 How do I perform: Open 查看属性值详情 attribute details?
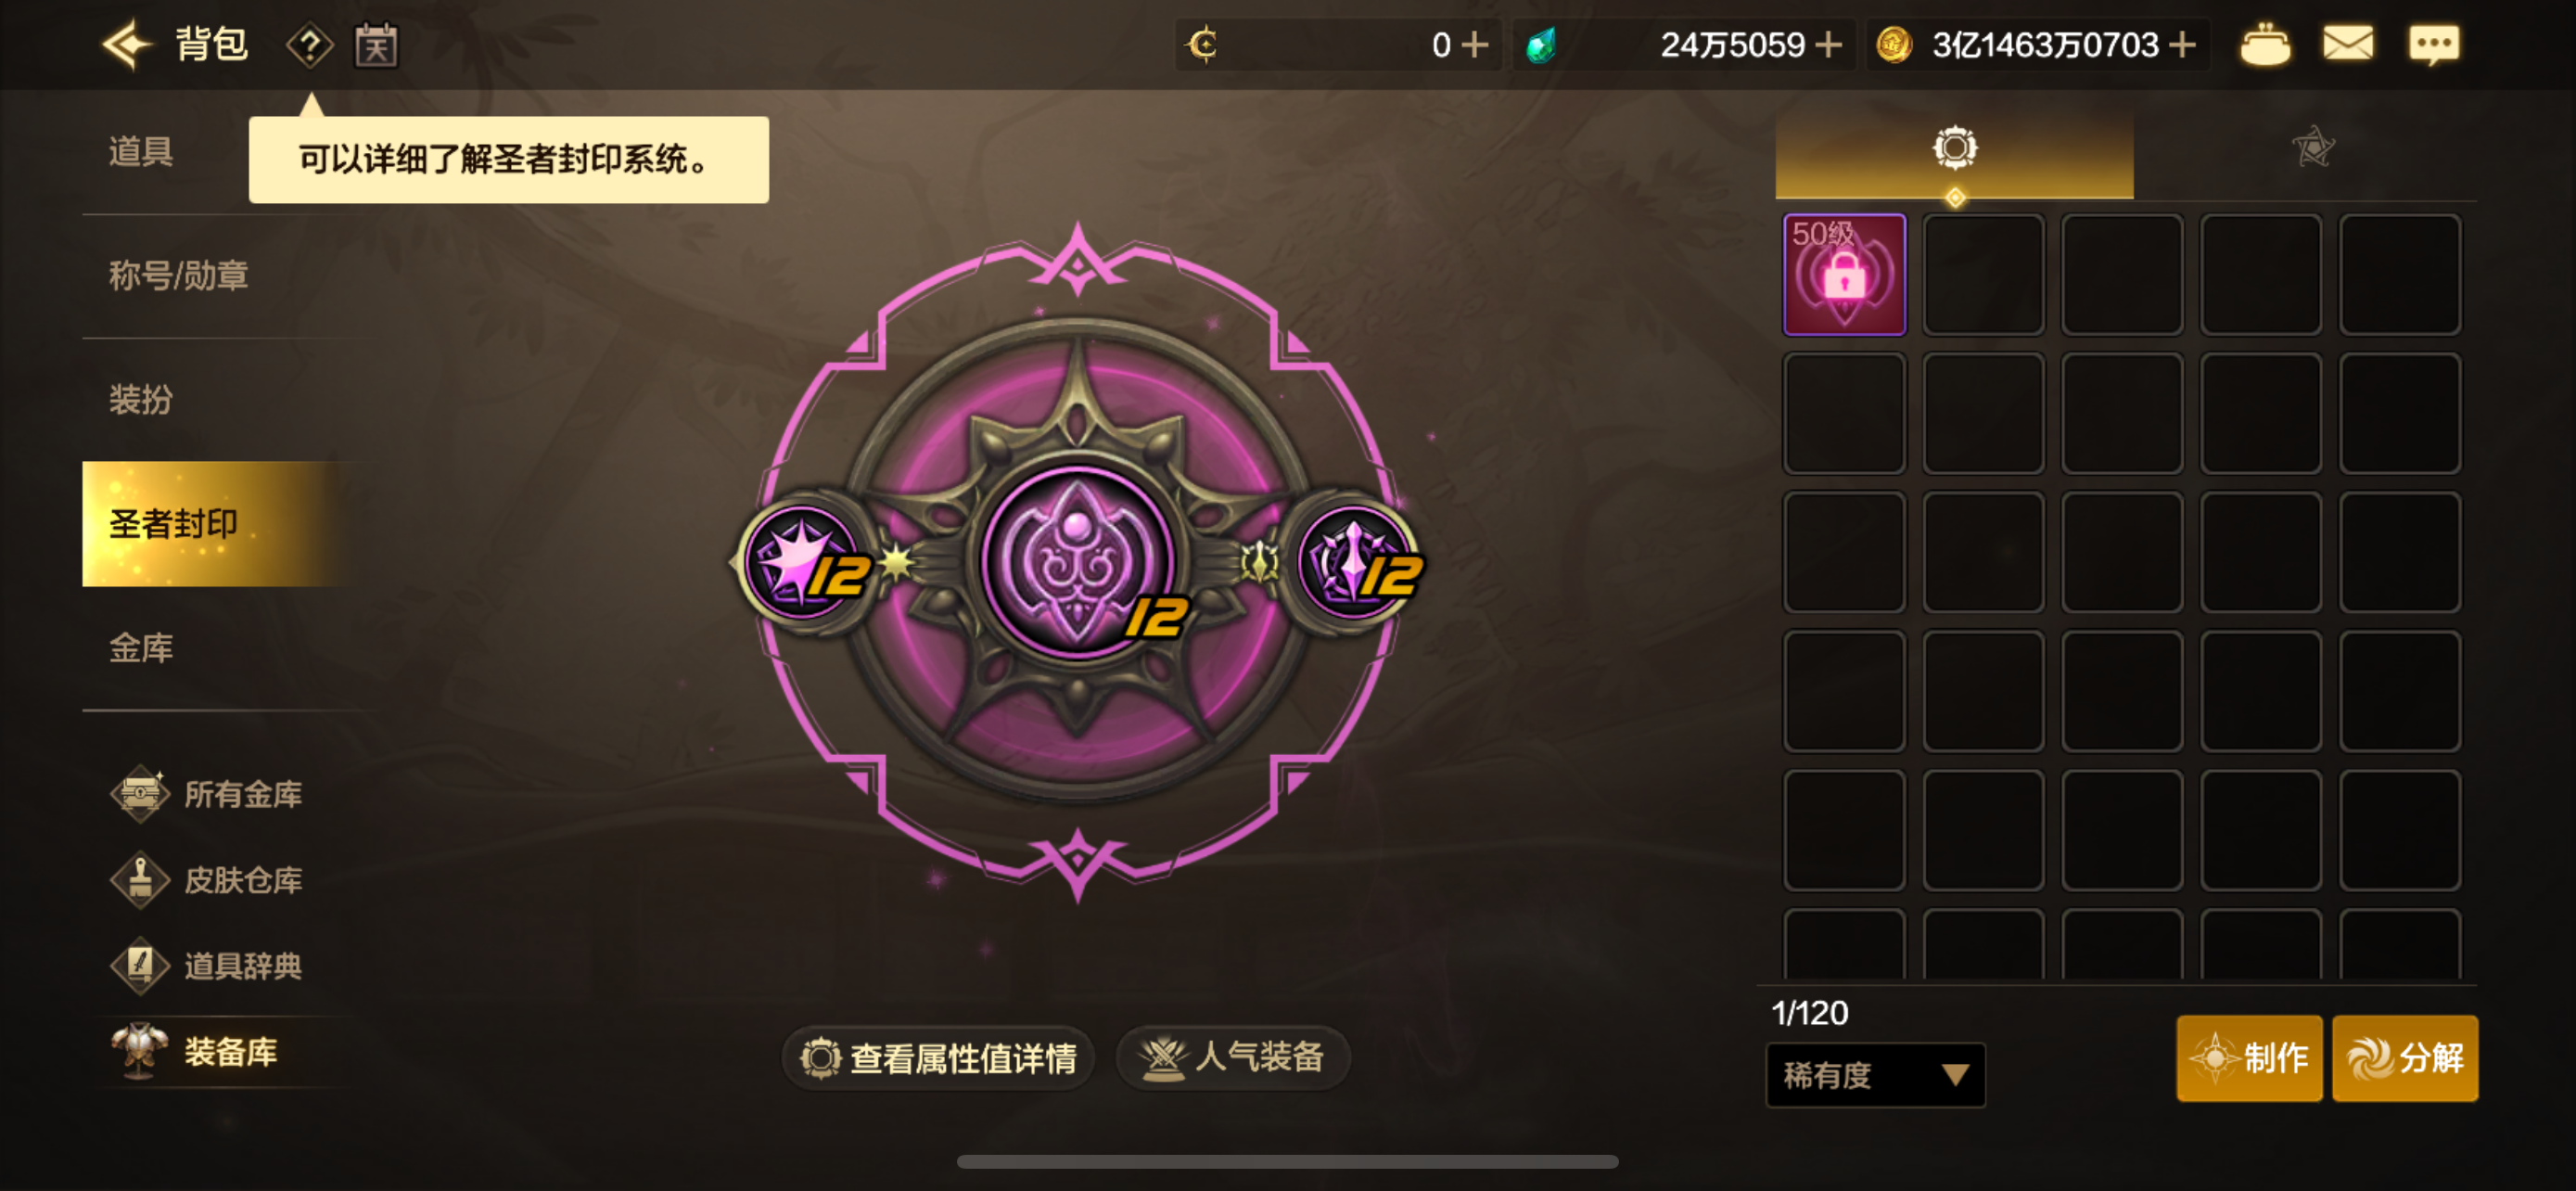938,1058
